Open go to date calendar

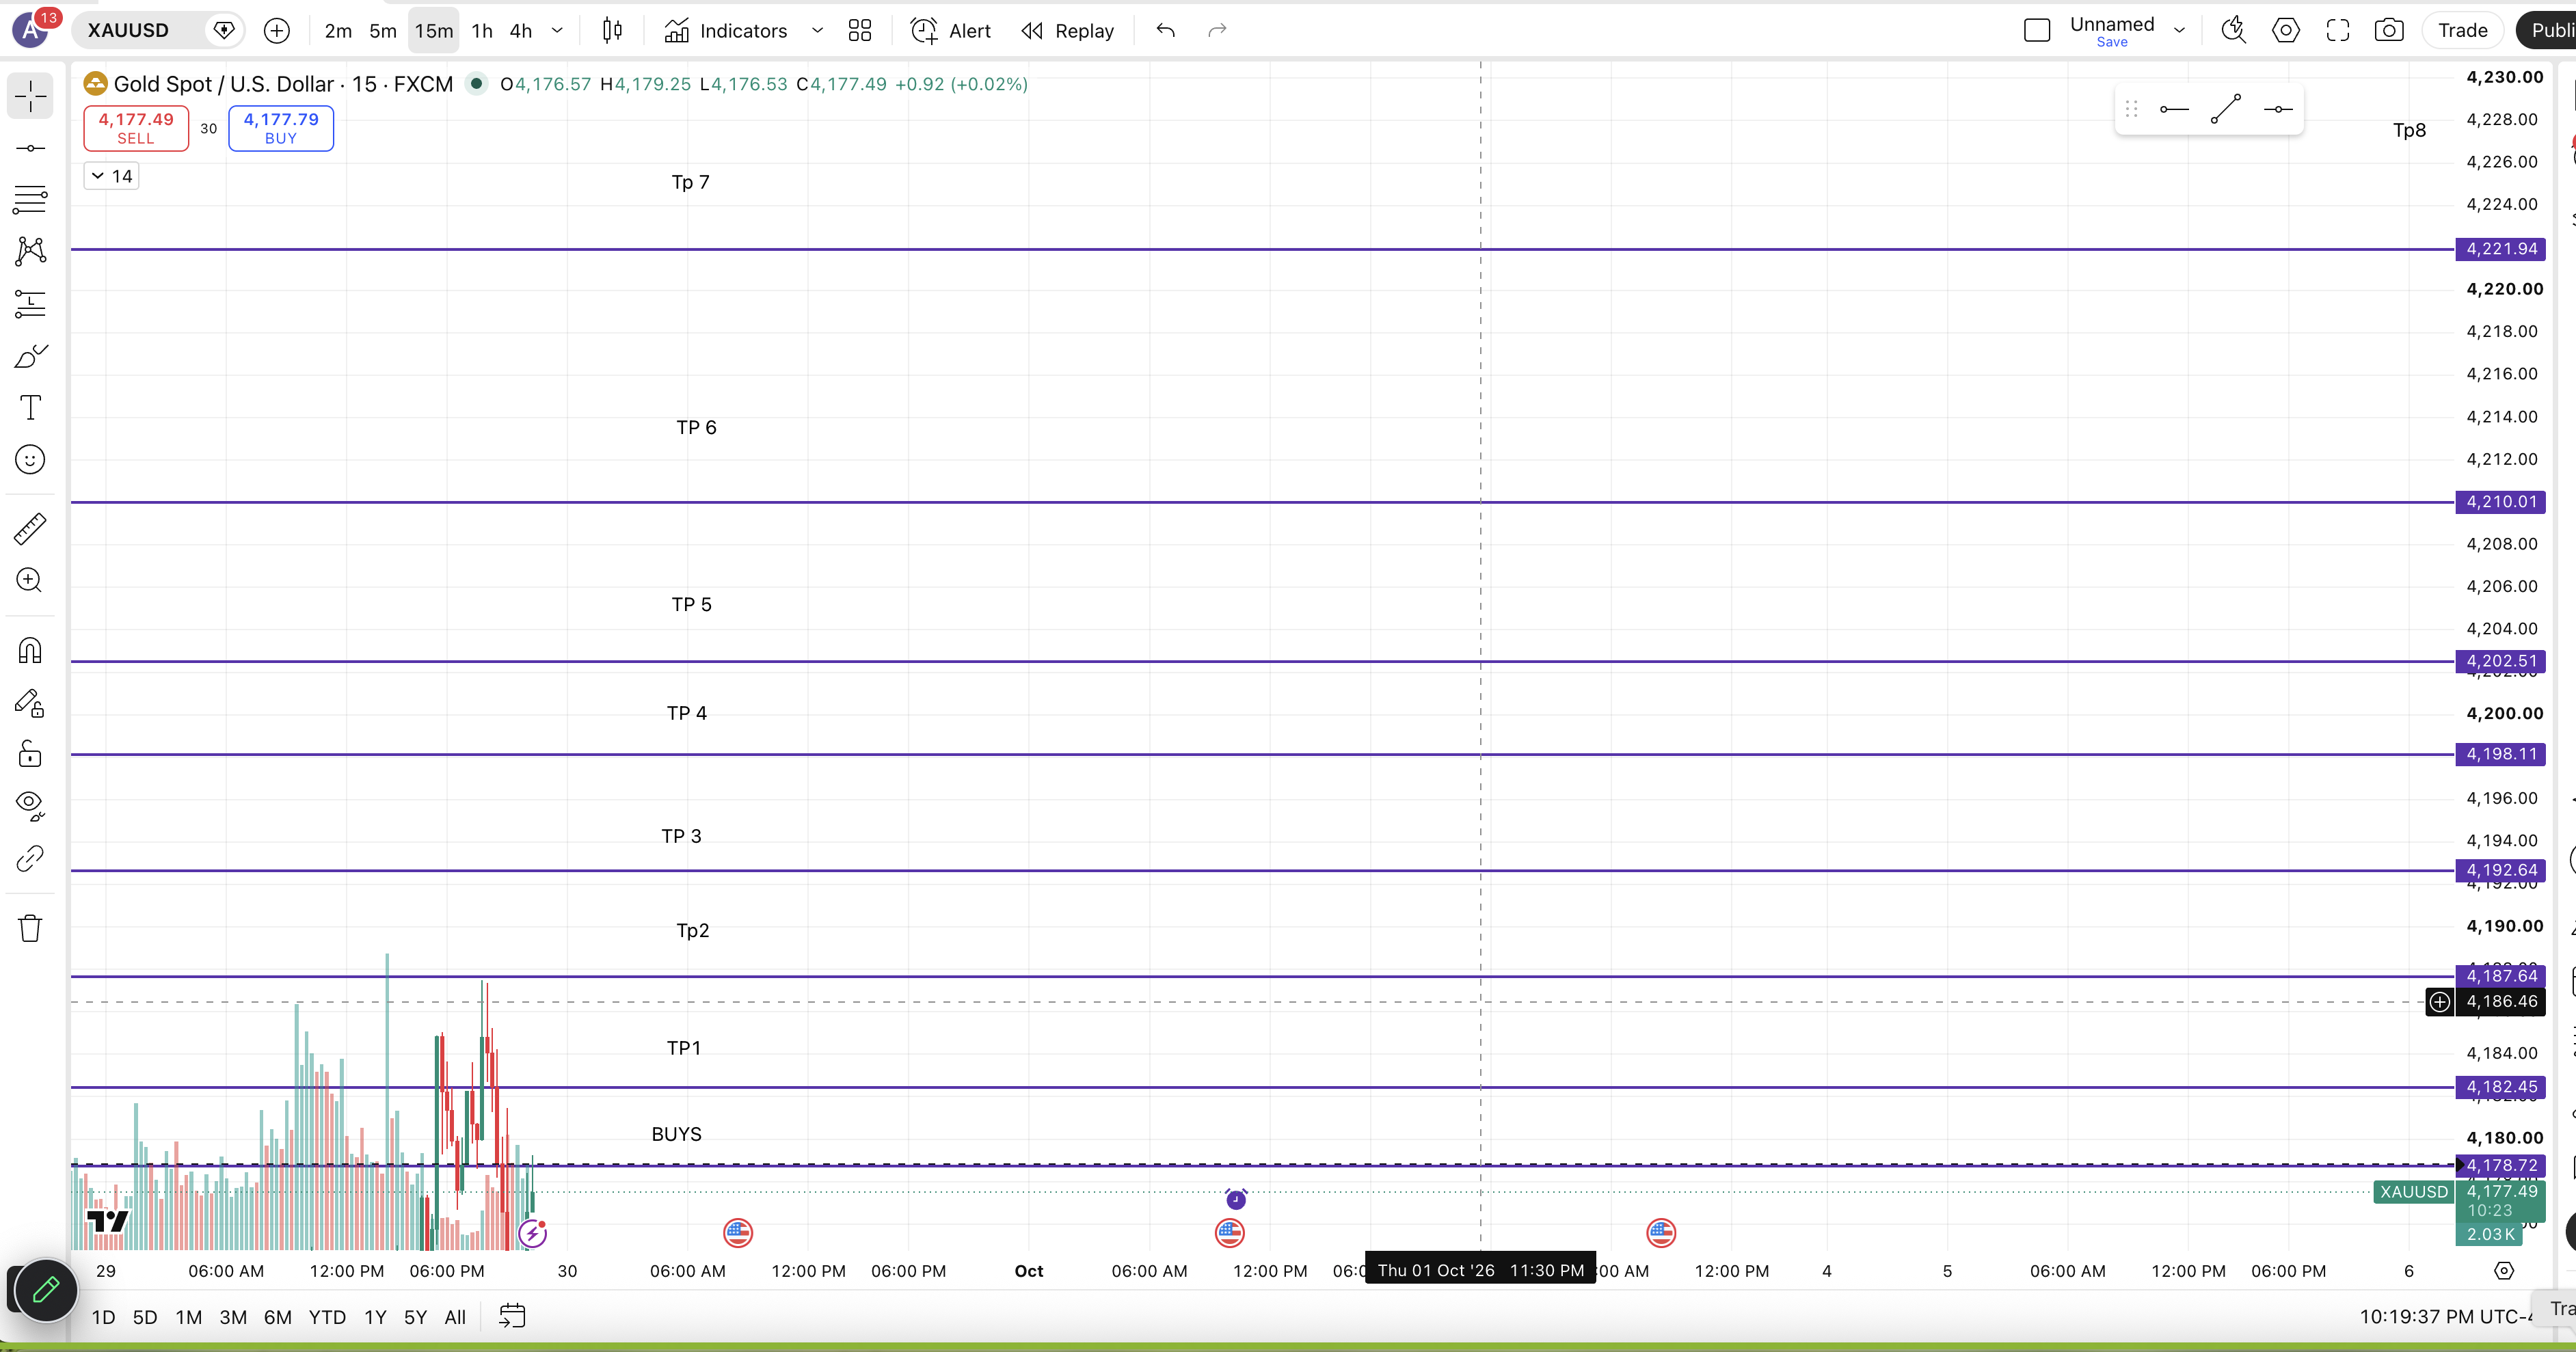coord(512,1316)
